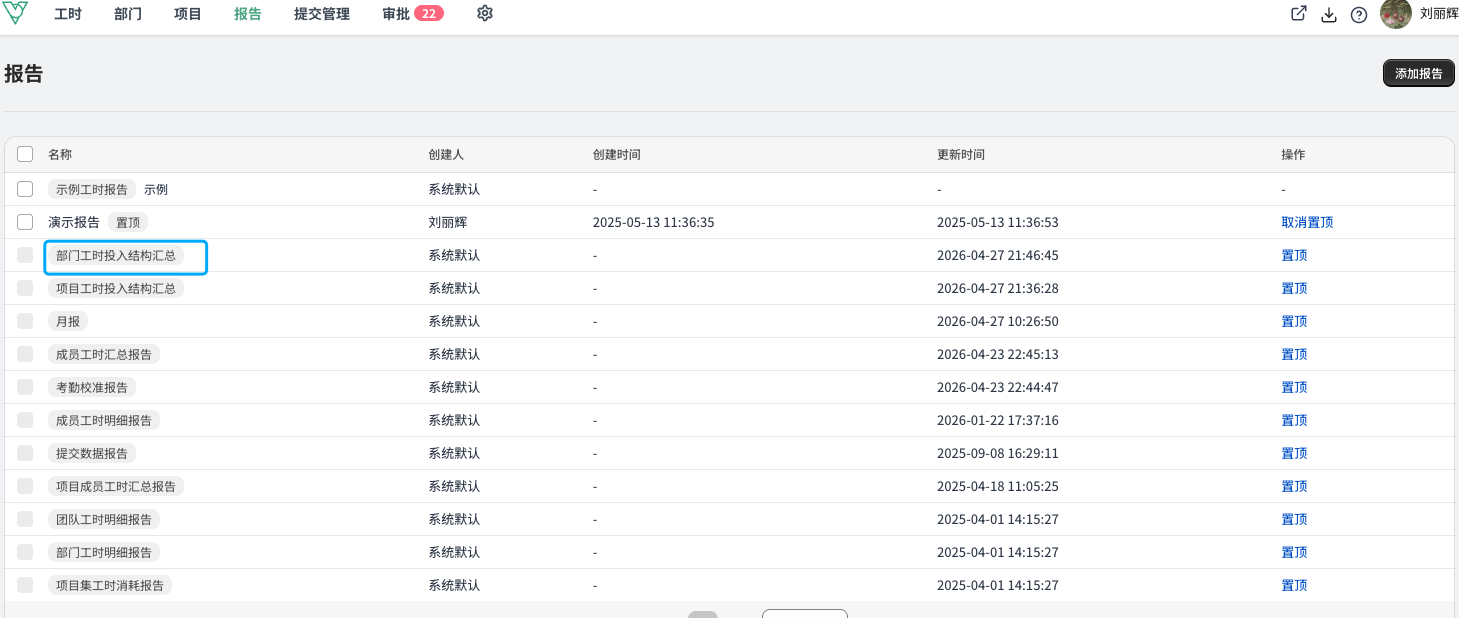
Task: Click 取消置顶 for 演示报告
Action: [1307, 222]
